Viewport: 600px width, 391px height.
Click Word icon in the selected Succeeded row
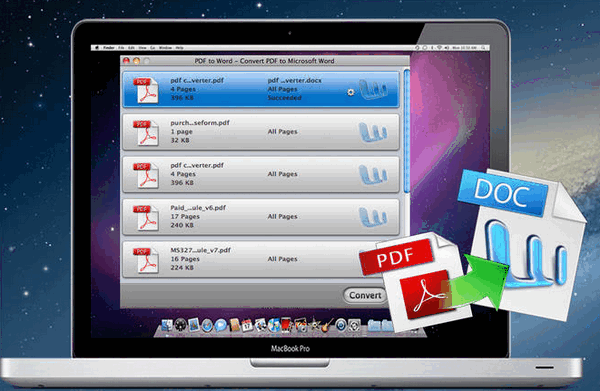pos(373,90)
